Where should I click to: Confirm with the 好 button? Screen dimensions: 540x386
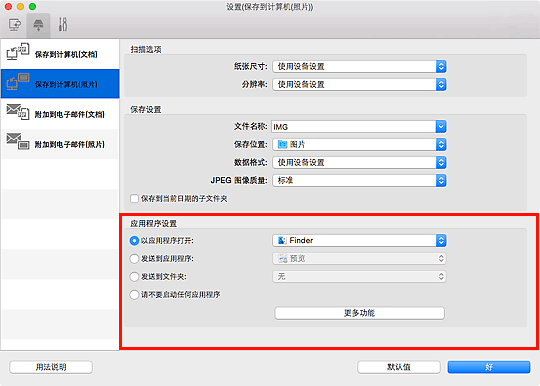[x=489, y=367]
